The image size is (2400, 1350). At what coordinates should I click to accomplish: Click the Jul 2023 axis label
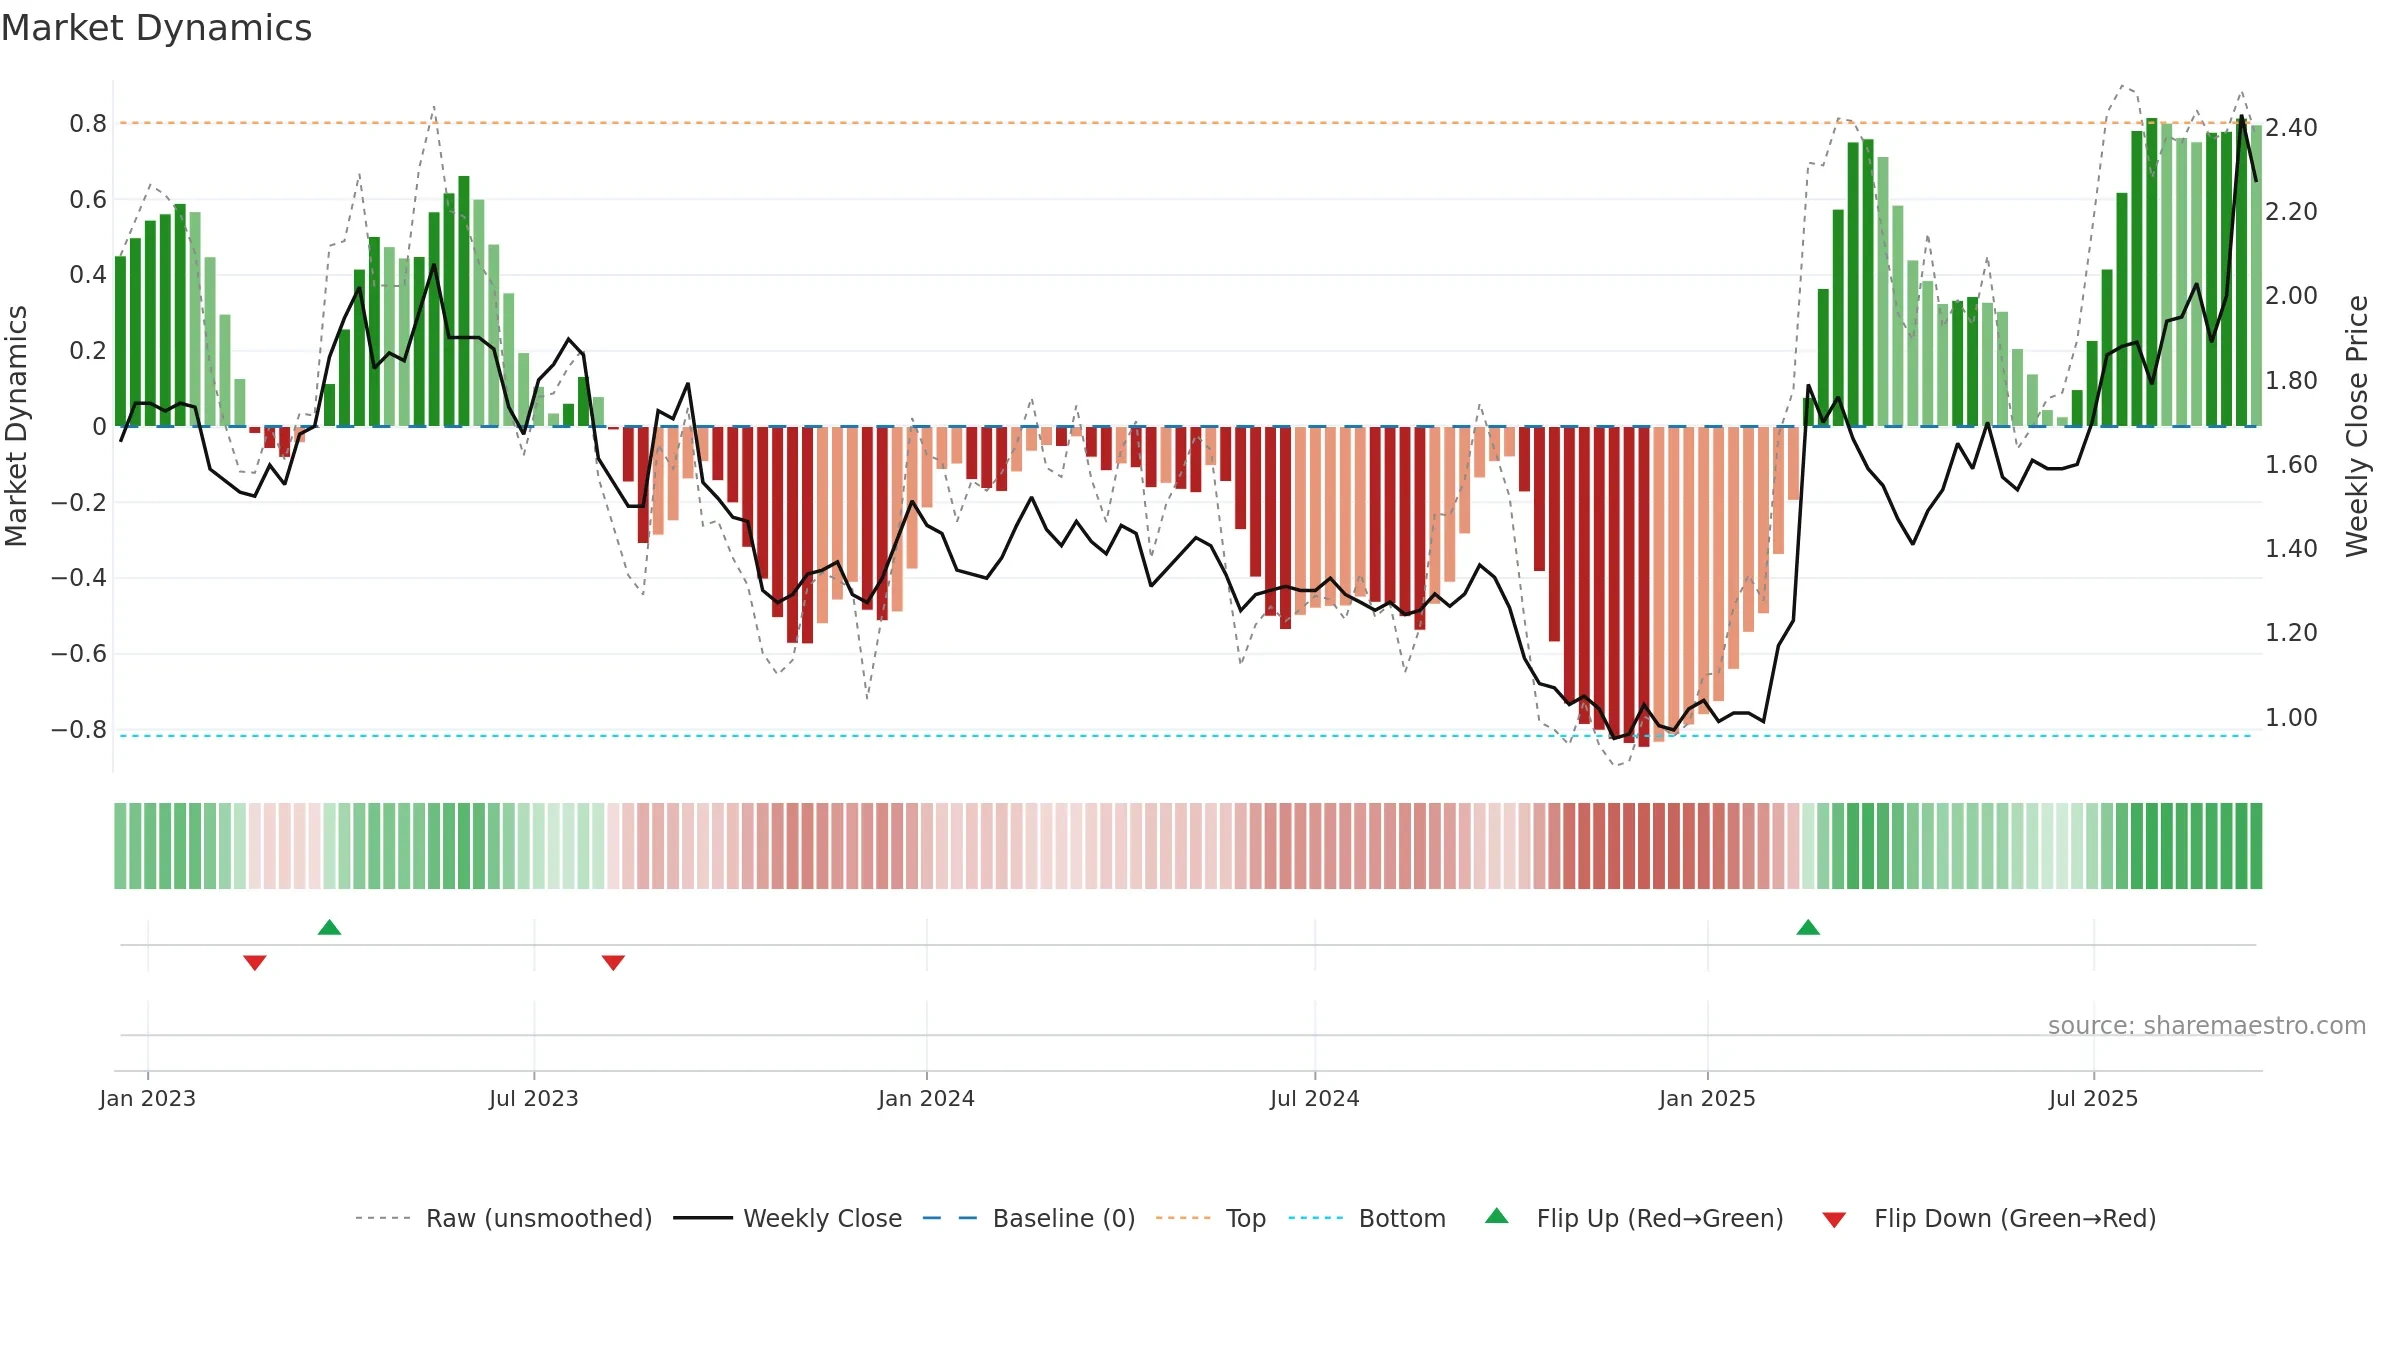pyautogui.click(x=534, y=1098)
